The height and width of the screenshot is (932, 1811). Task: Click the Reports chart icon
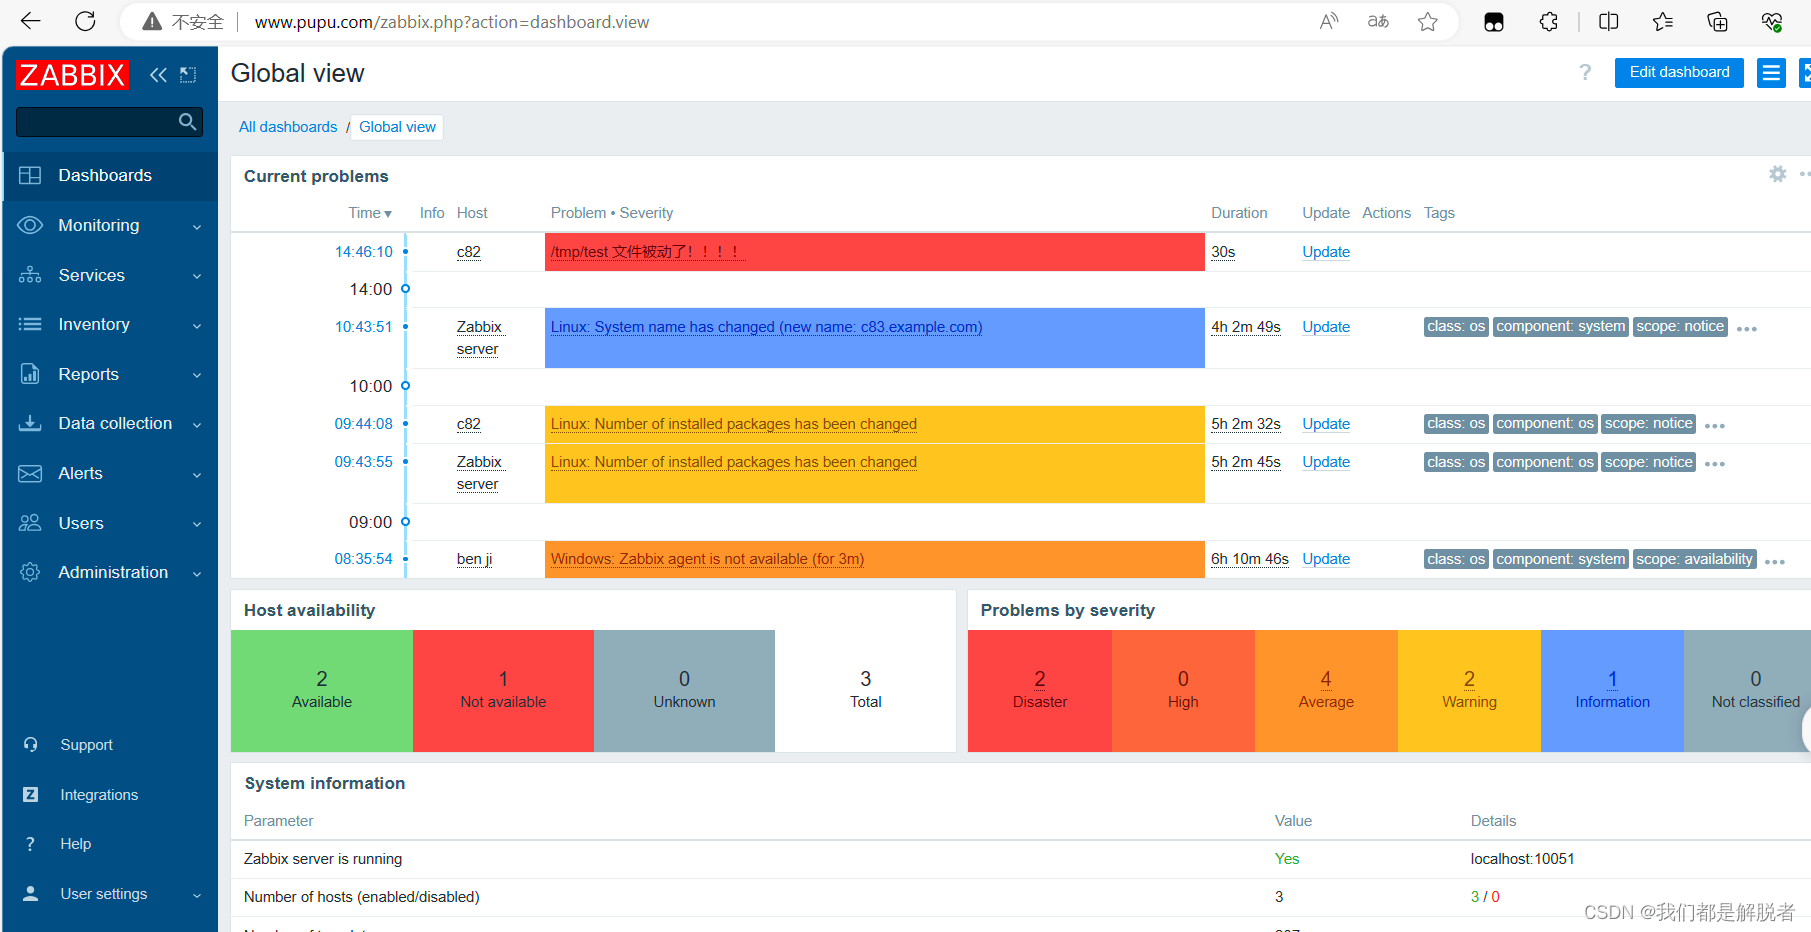[x=30, y=374]
